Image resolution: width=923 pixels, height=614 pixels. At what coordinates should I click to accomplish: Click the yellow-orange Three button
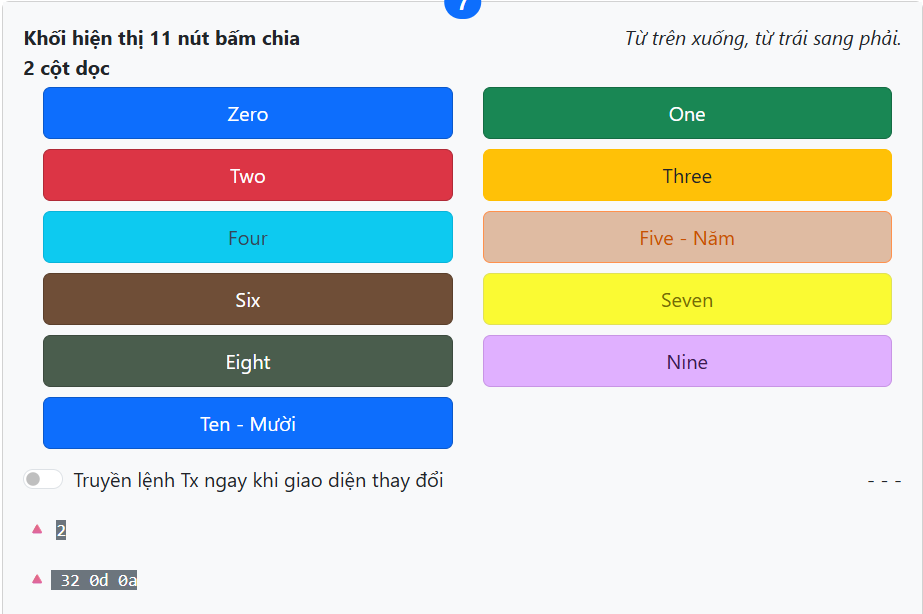click(687, 175)
